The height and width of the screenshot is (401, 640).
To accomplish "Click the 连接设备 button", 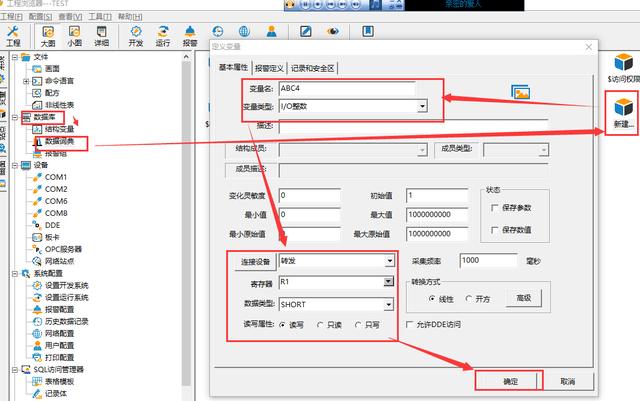I will [255, 262].
